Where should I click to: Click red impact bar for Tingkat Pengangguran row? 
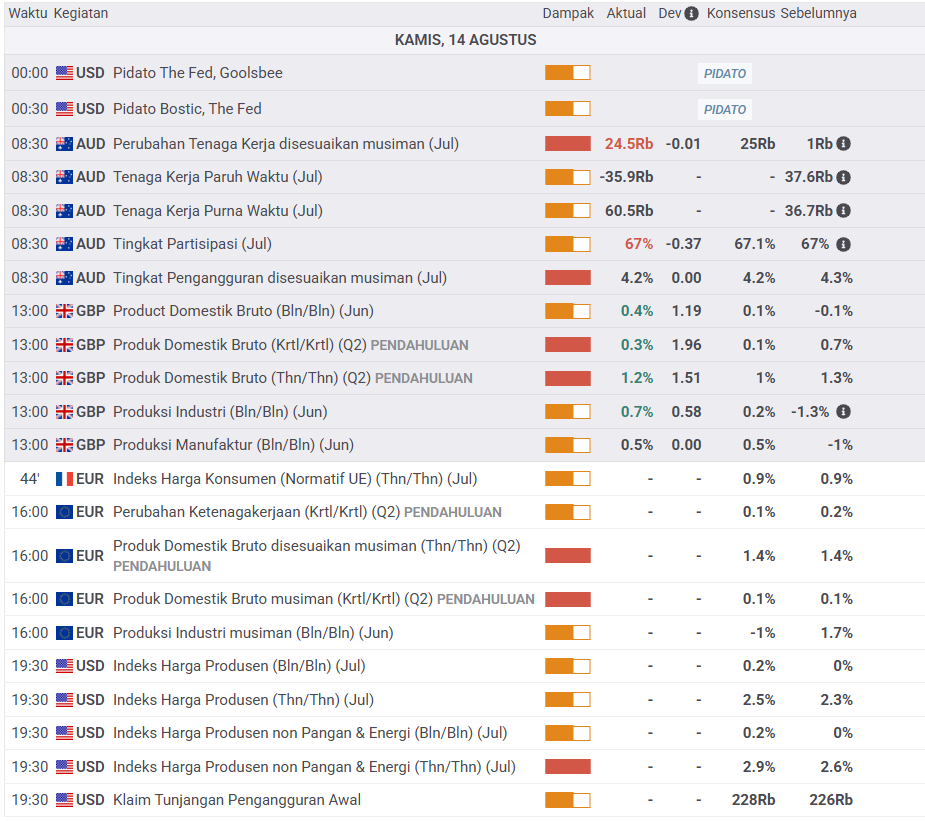tap(567, 278)
